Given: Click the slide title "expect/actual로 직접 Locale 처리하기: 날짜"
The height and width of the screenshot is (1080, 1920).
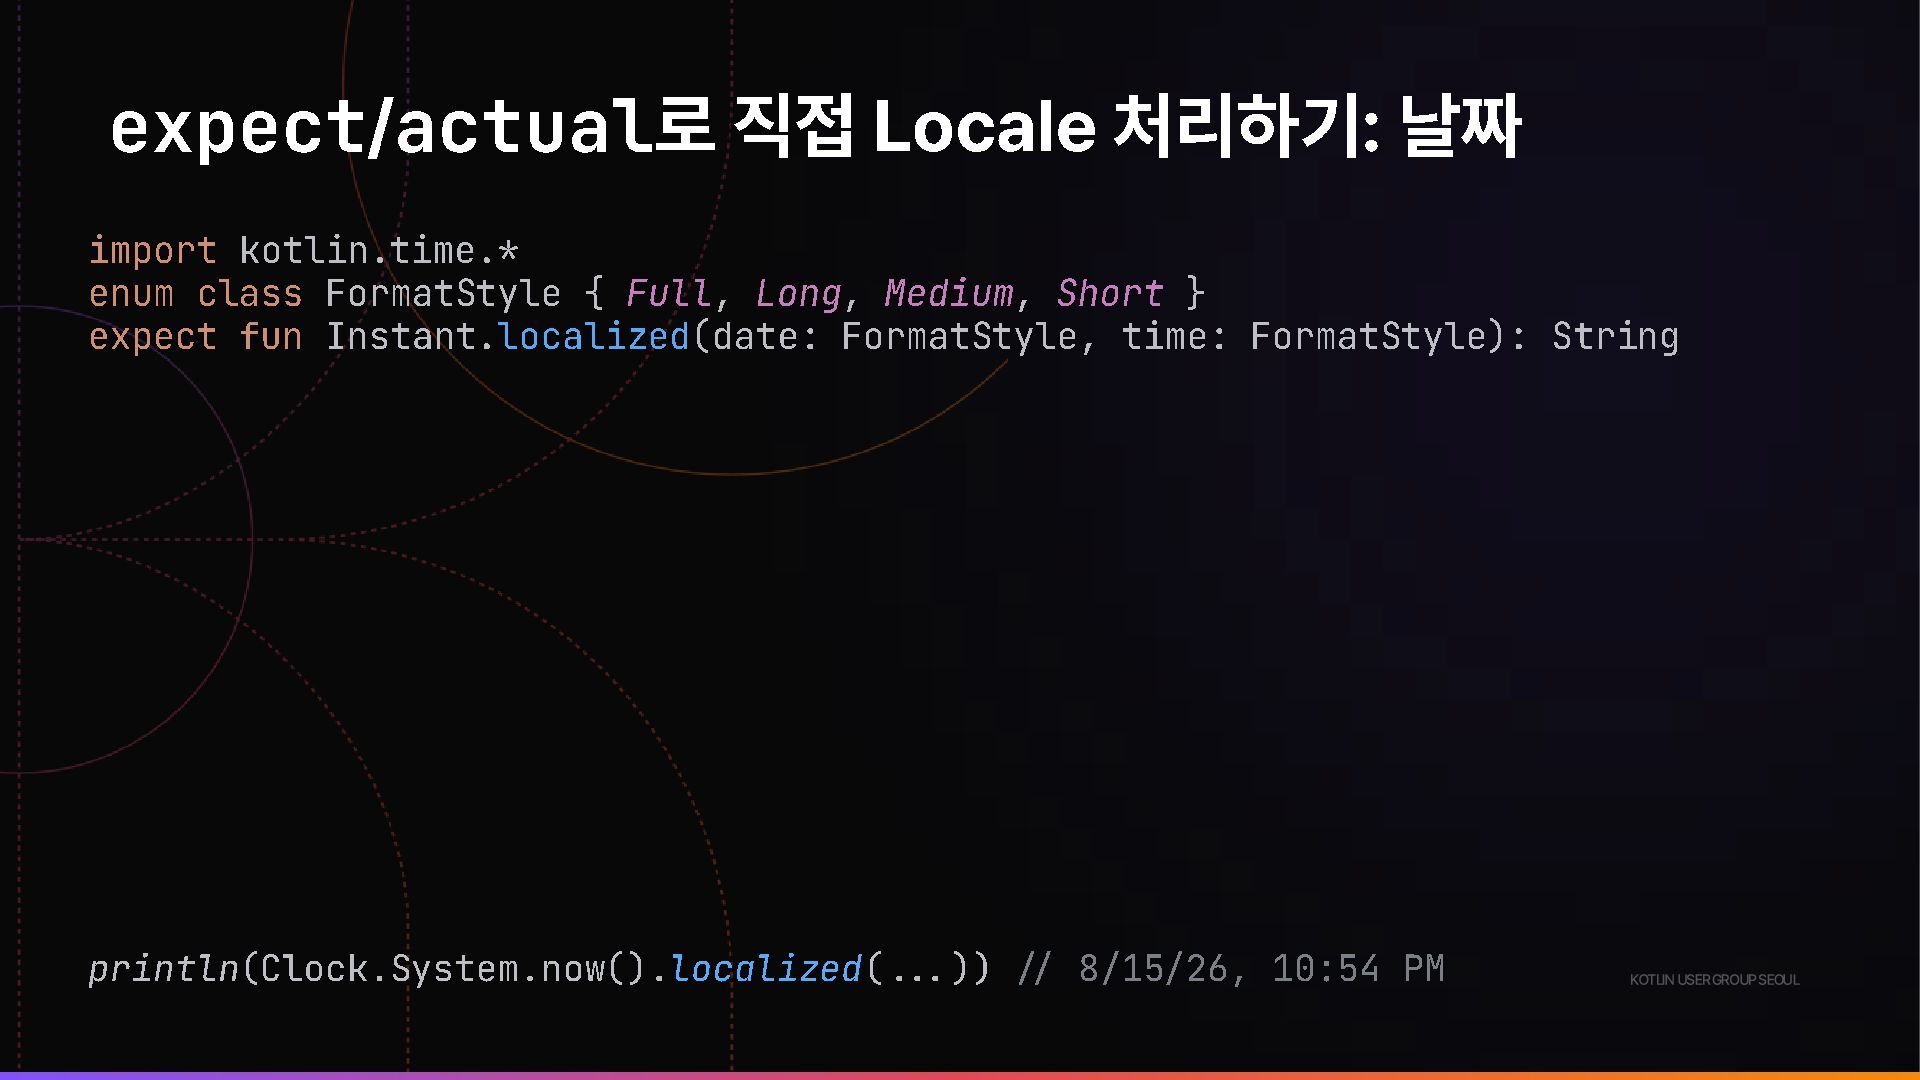Looking at the screenshot, I should [x=815, y=127].
